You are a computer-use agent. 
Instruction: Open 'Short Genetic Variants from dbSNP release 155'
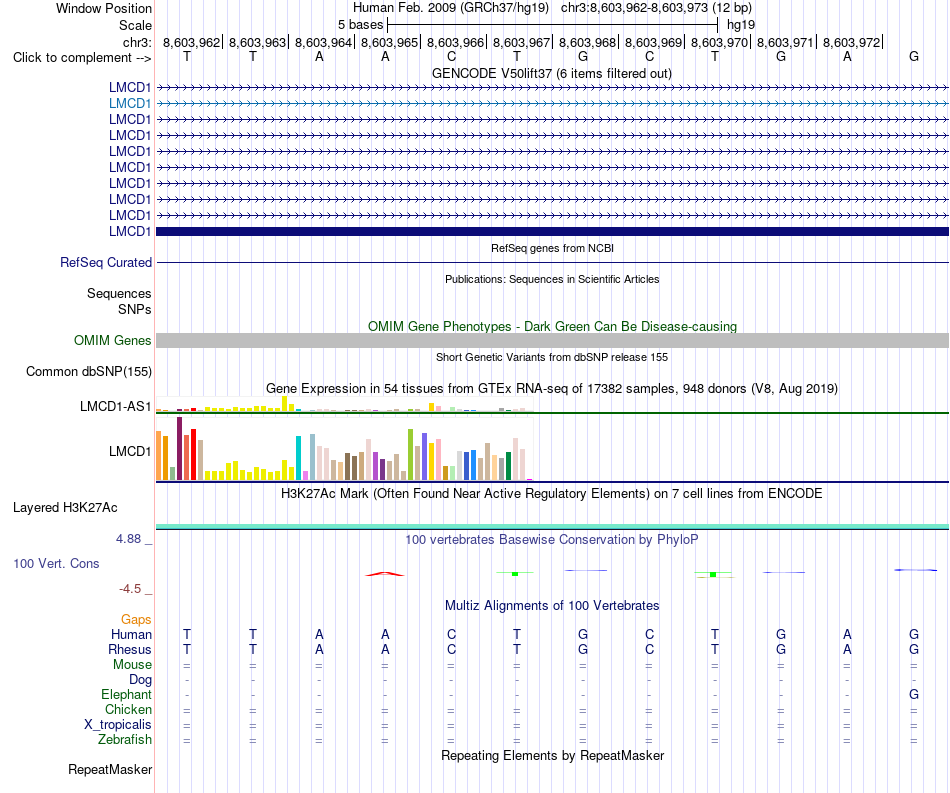point(552,357)
